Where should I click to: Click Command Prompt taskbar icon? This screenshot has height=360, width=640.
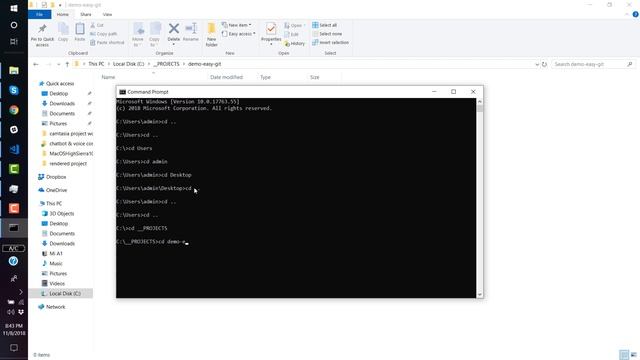click(x=13, y=228)
